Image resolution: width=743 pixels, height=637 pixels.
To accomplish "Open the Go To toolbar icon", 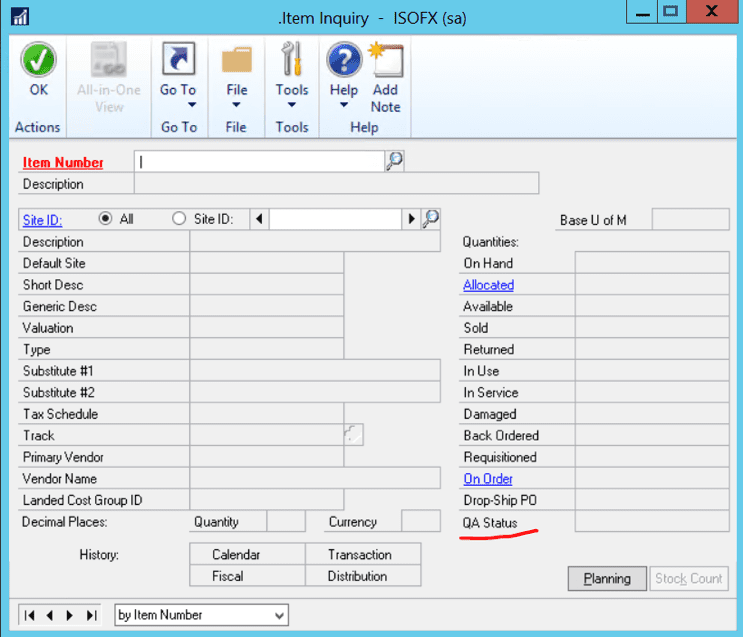I will 178,63.
